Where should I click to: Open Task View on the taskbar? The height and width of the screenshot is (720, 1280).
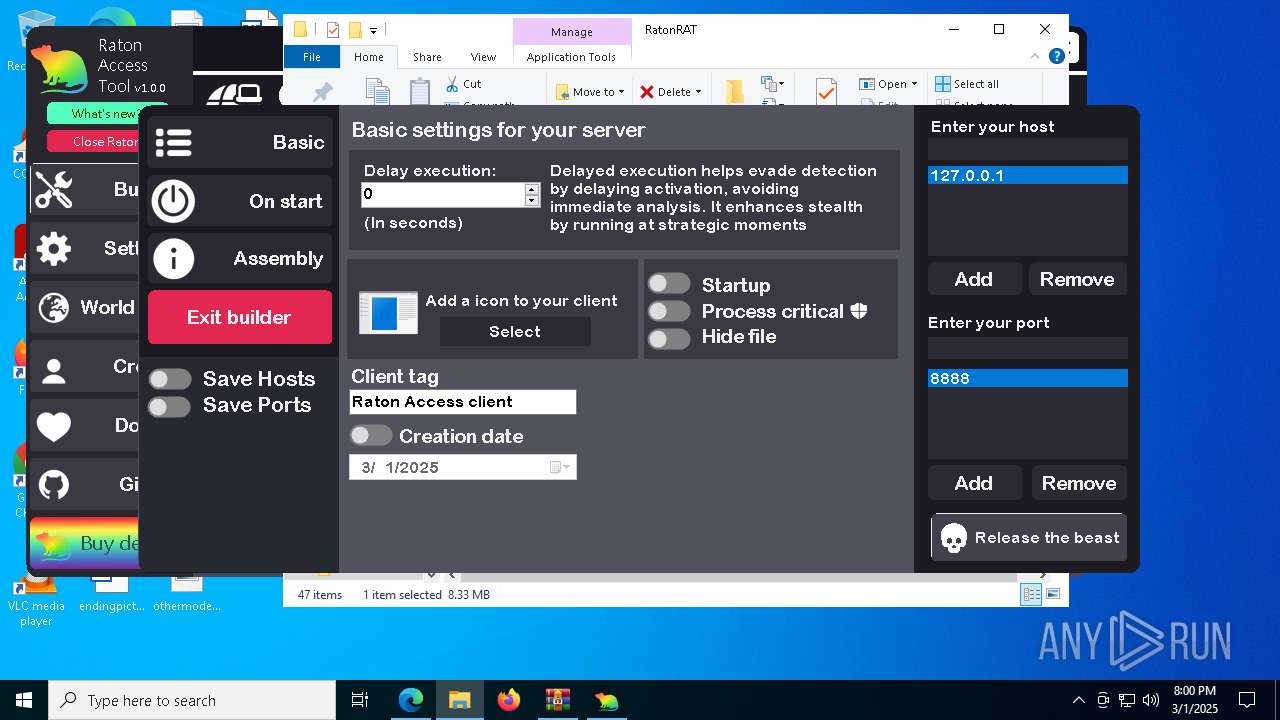(360, 700)
